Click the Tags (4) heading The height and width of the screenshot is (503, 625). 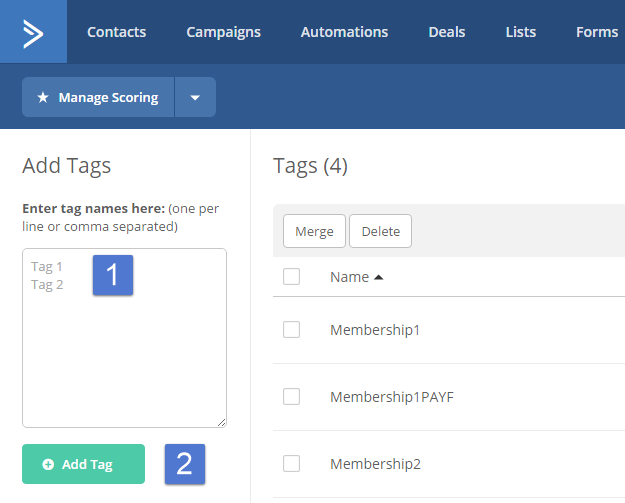coord(311,166)
